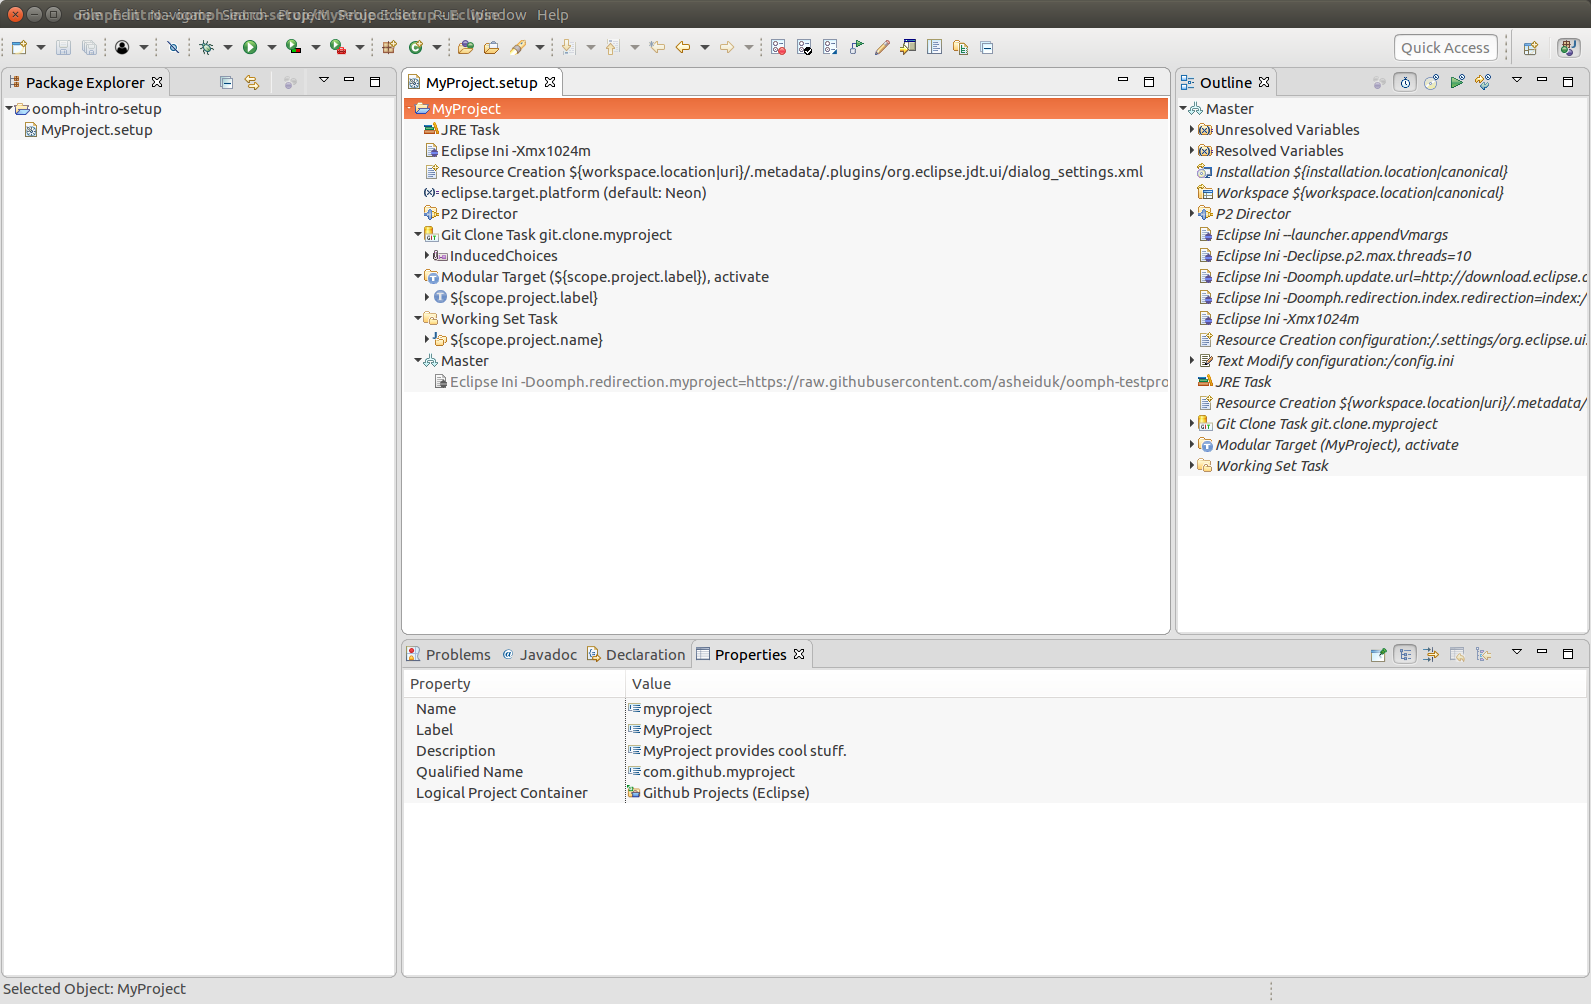Click the Save All toolbar icon
This screenshot has width=1591, height=1004.
tap(89, 47)
